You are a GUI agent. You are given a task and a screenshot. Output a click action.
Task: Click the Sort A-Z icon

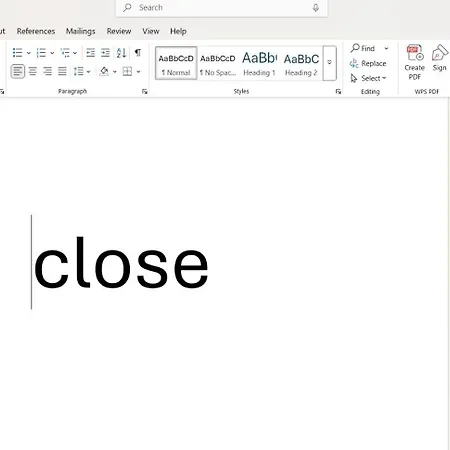tap(121, 53)
